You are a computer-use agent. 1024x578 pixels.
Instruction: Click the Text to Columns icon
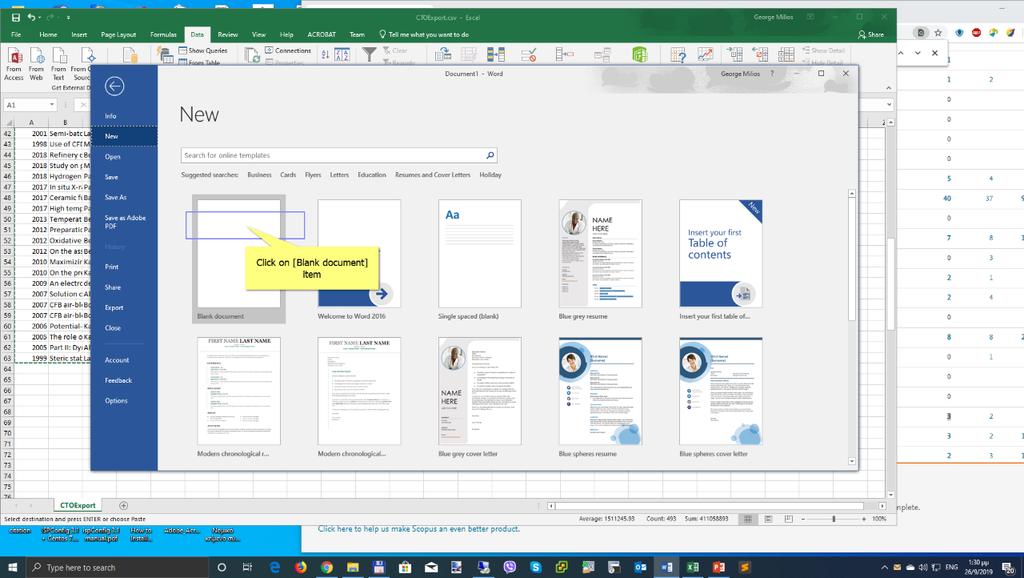443,54
